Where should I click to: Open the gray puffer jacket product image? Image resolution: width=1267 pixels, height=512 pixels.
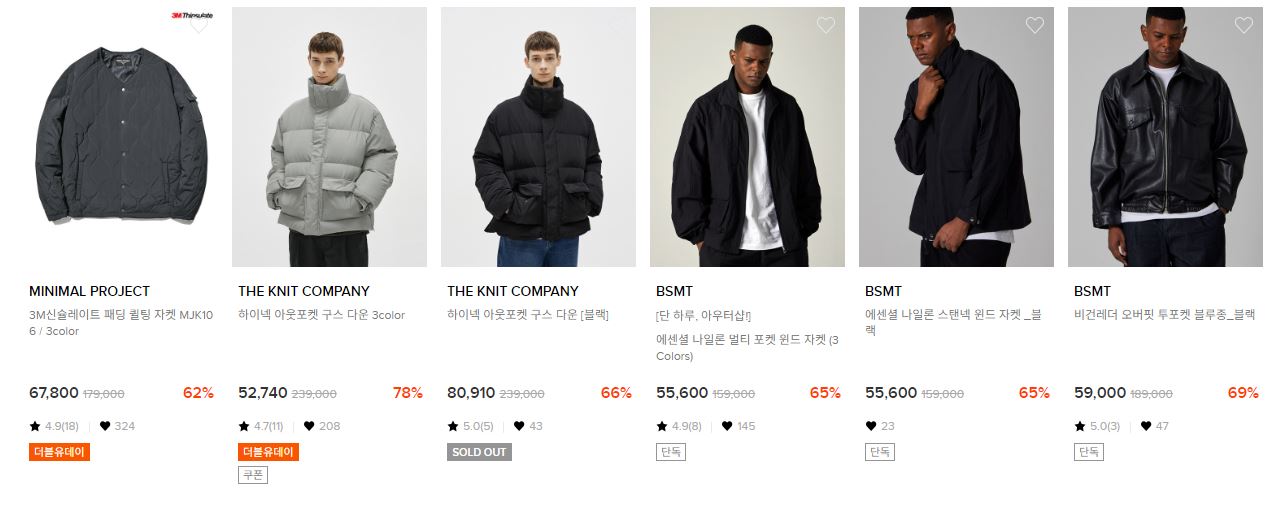click(329, 137)
